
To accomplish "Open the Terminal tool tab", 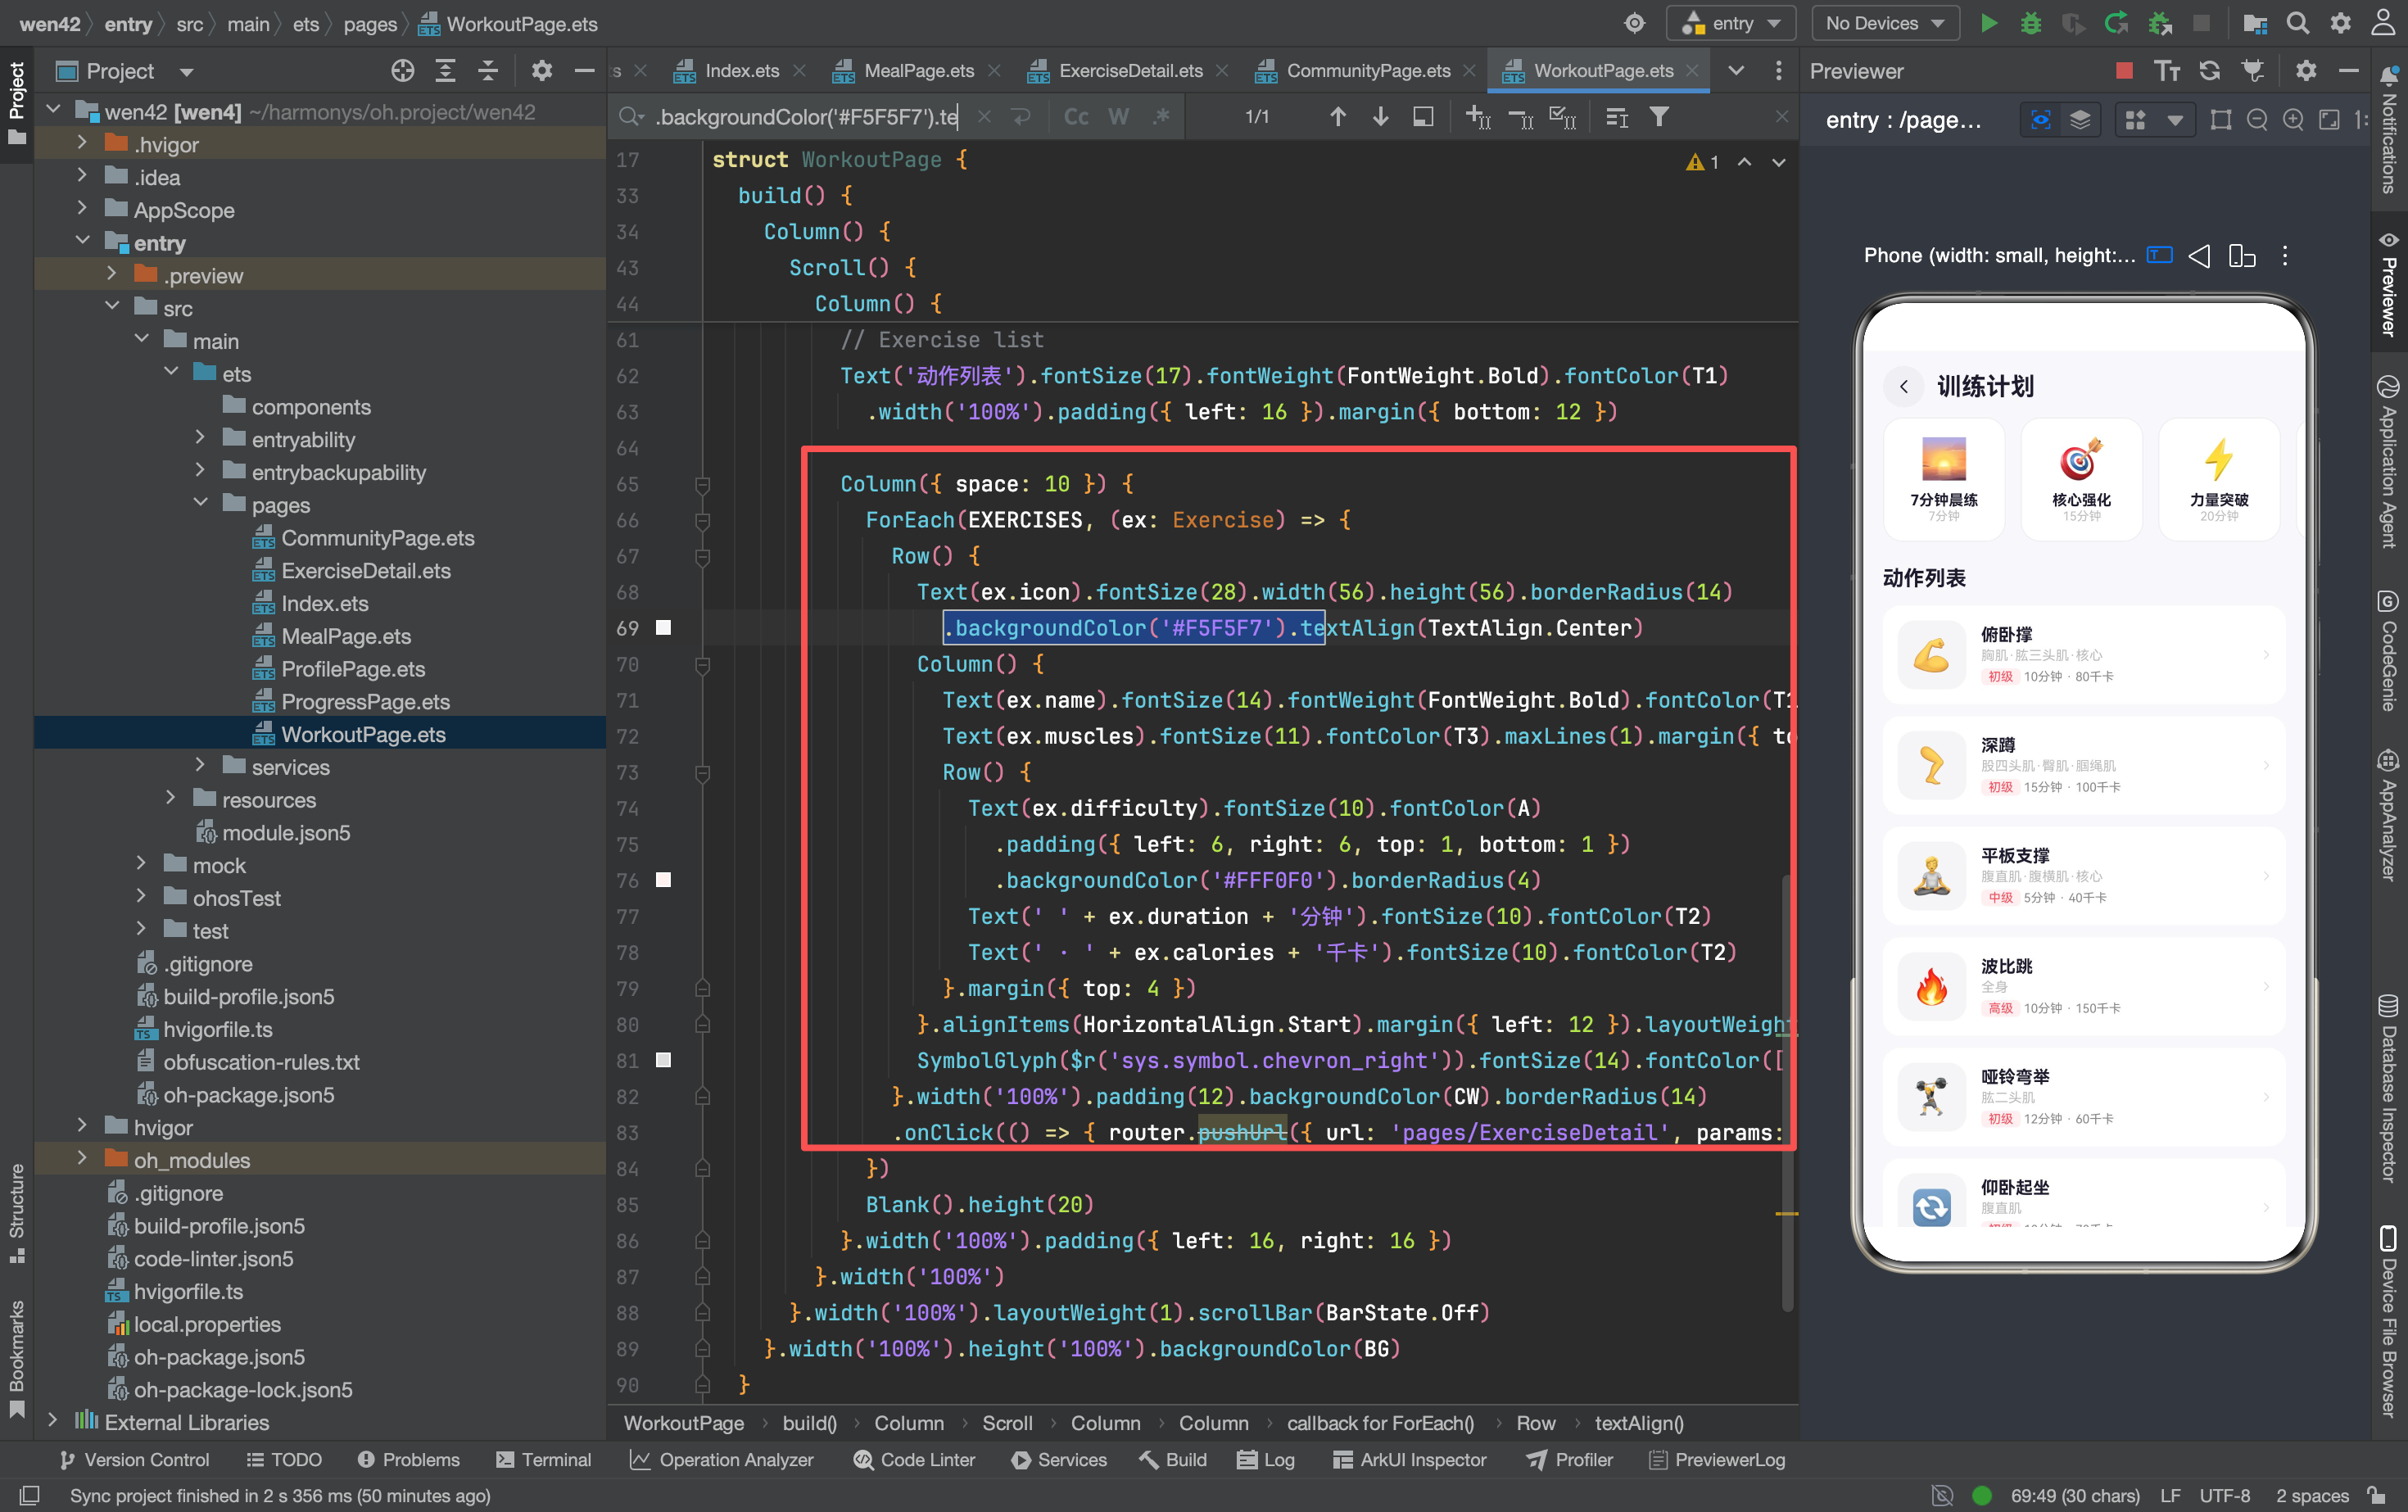I will pos(543,1459).
